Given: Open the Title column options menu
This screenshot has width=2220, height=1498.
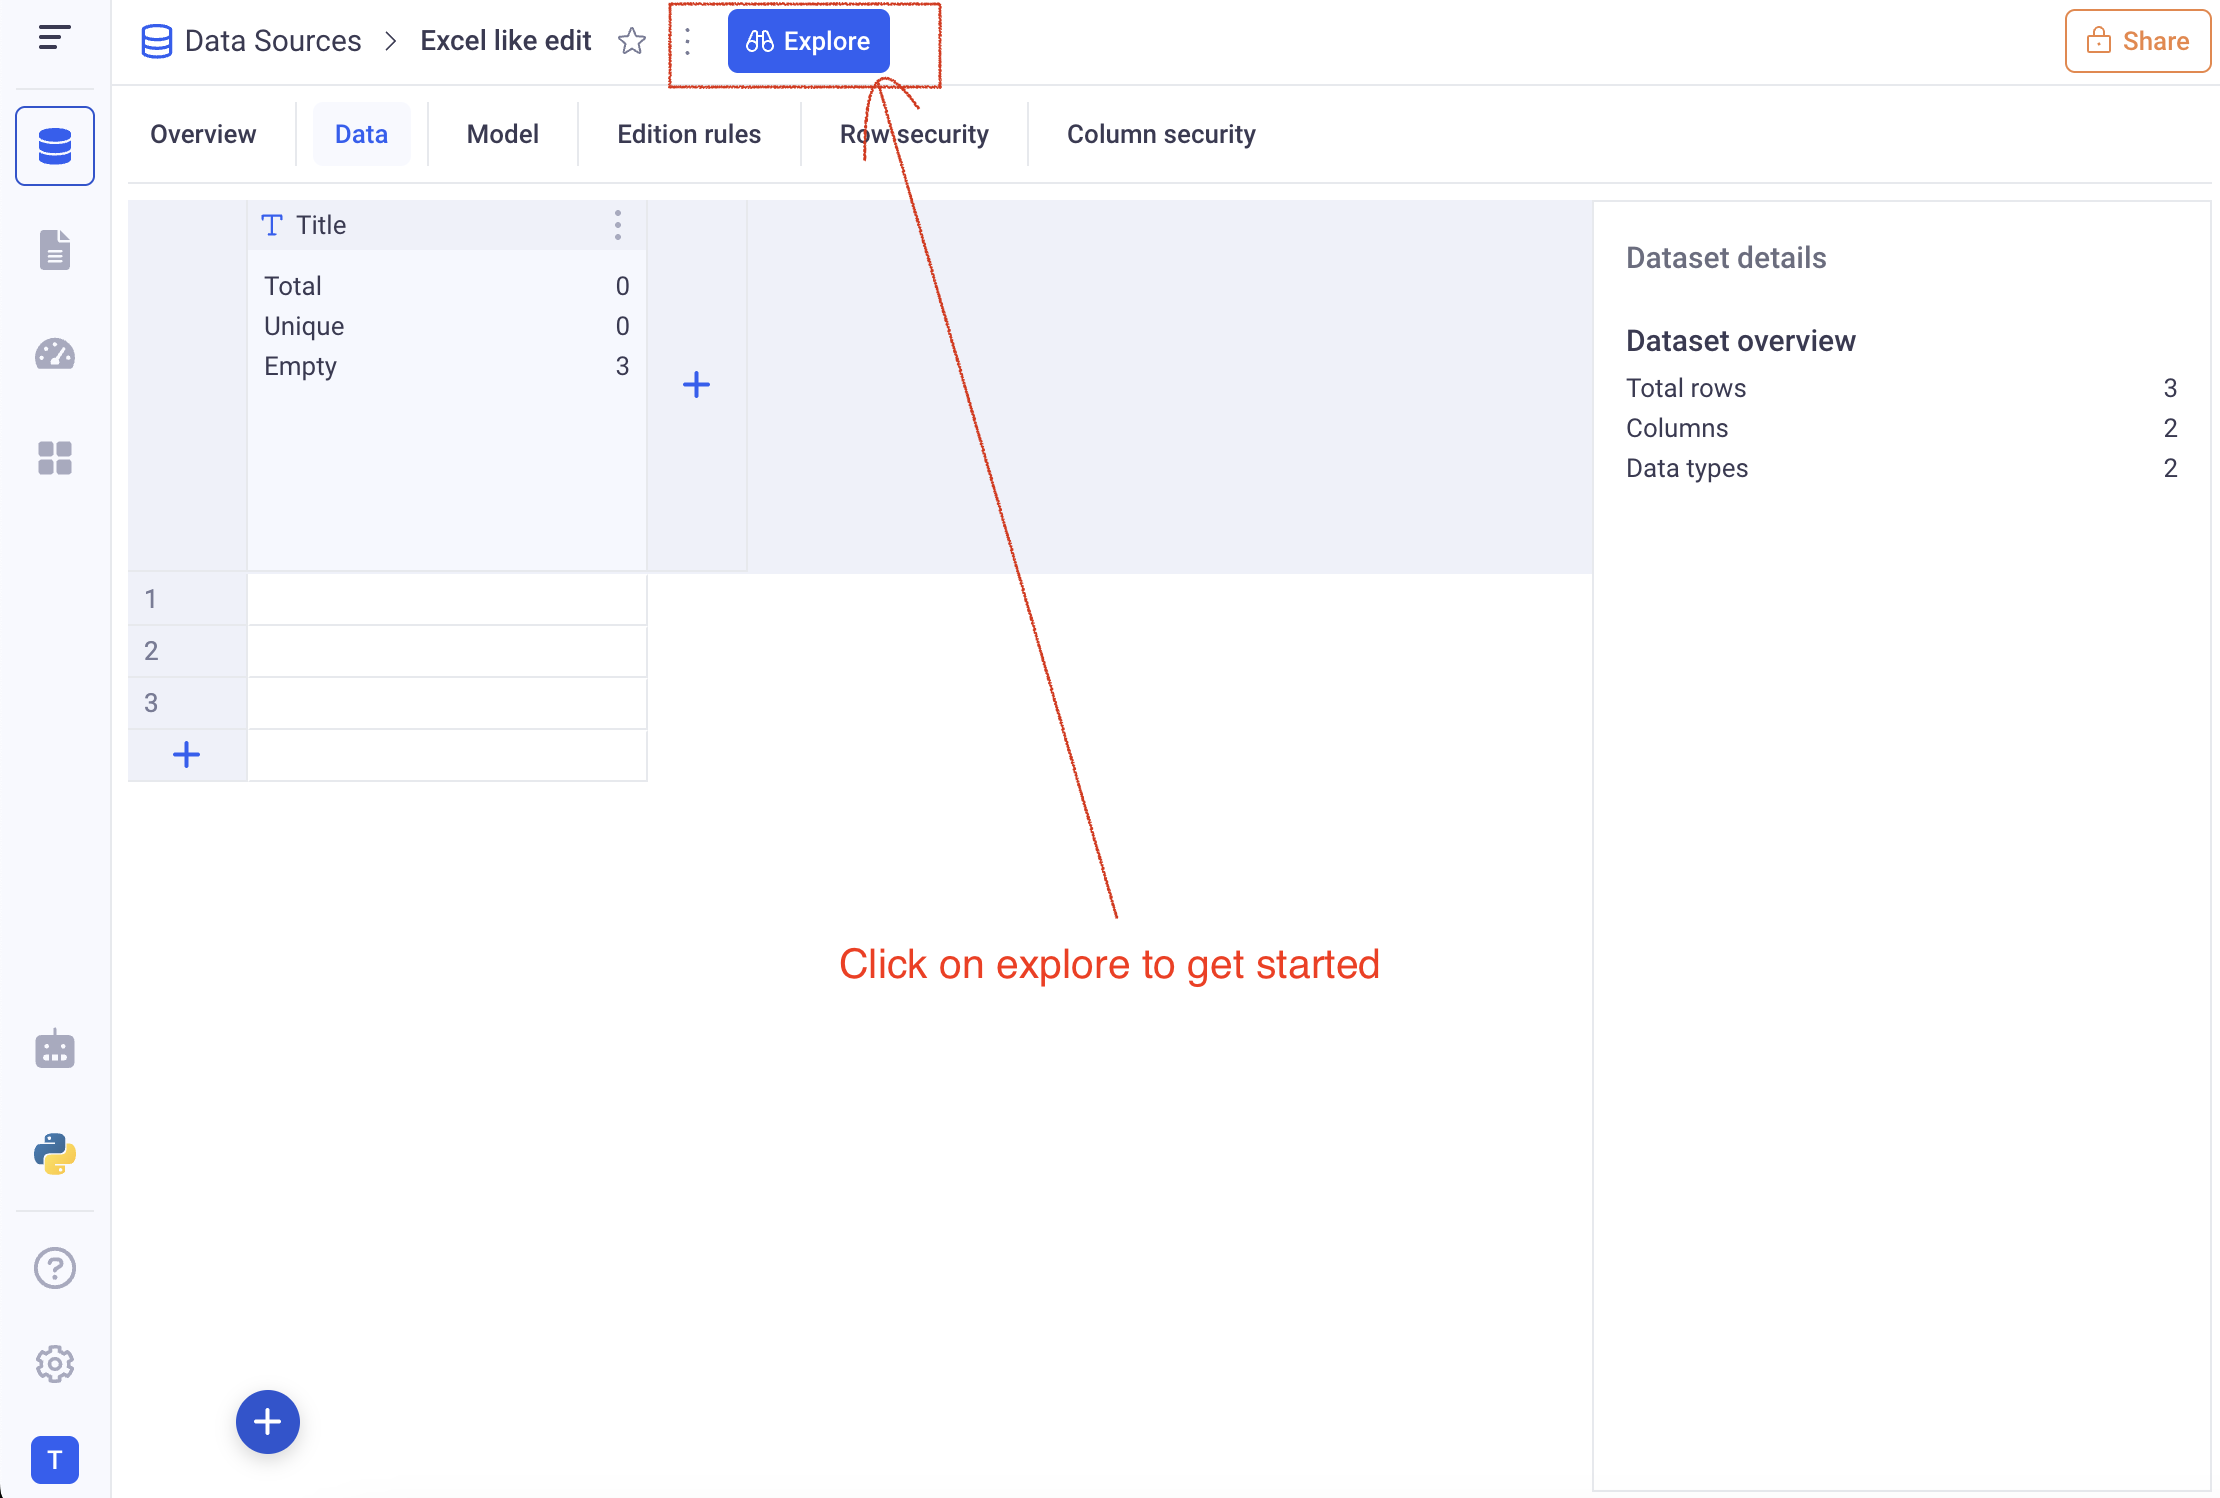Looking at the screenshot, I should [618, 225].
